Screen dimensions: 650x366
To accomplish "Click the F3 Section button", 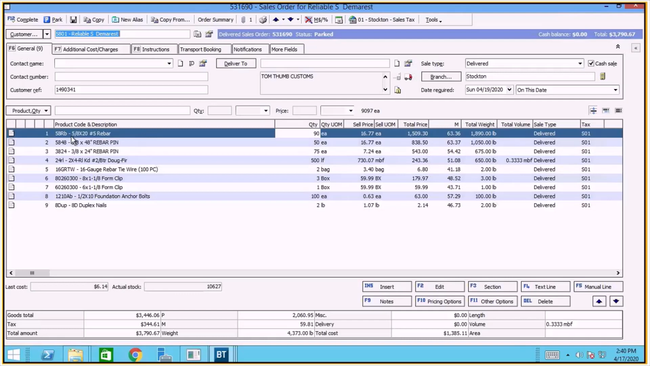I will click(x=492, y=286).
